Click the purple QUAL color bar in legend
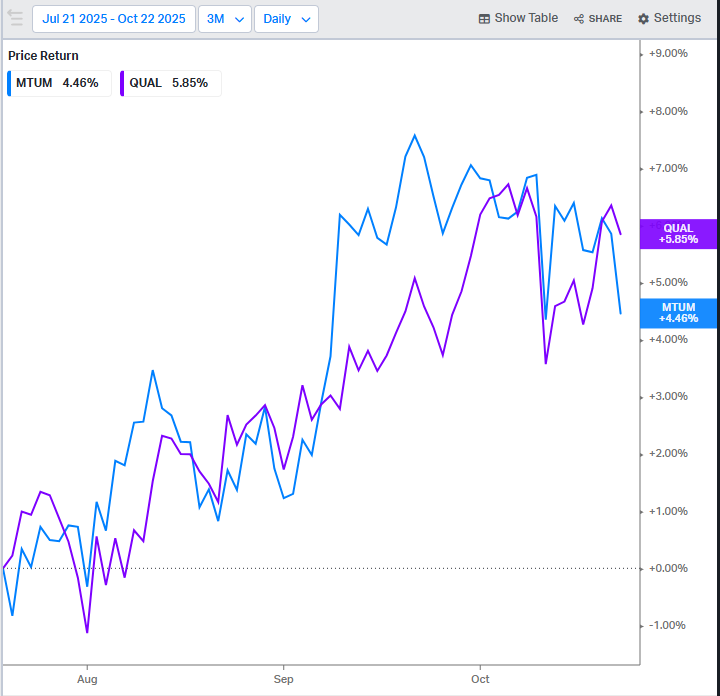The height and width of the screenshot is (696, 720). [122, 83]
